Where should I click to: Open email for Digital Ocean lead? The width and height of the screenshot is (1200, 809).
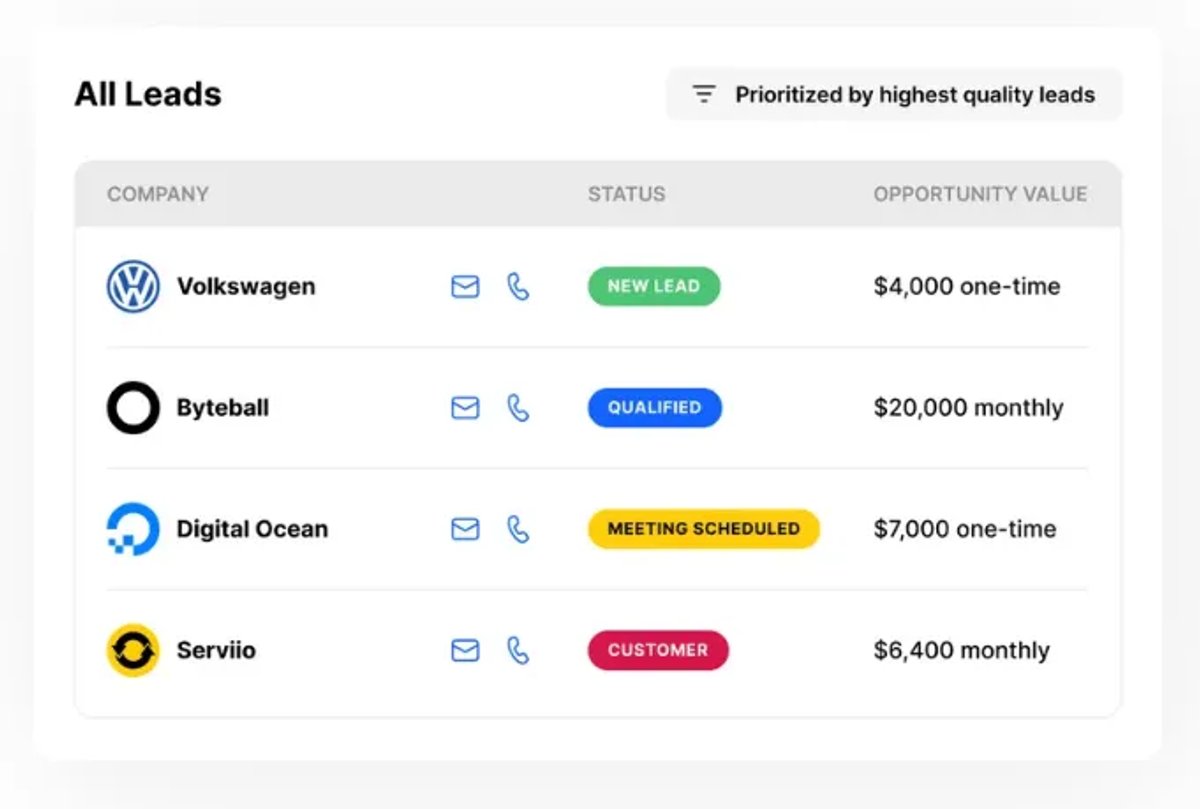(465, 529)
